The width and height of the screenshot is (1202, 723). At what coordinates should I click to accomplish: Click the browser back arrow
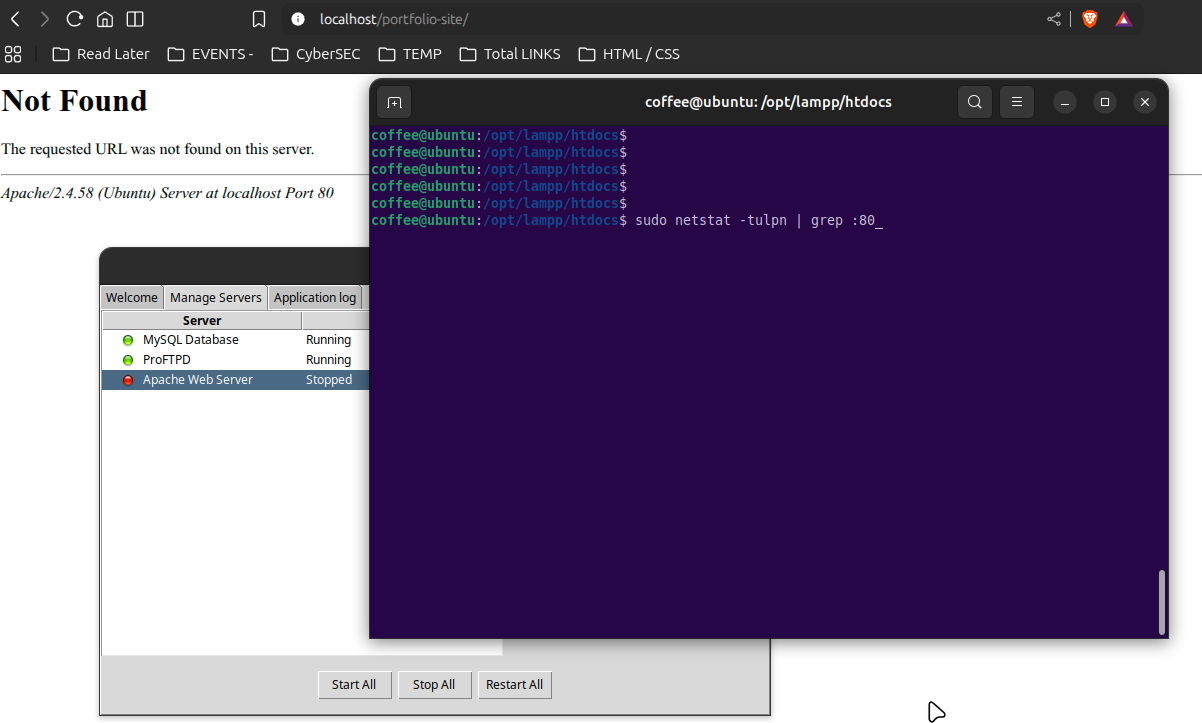15,19
